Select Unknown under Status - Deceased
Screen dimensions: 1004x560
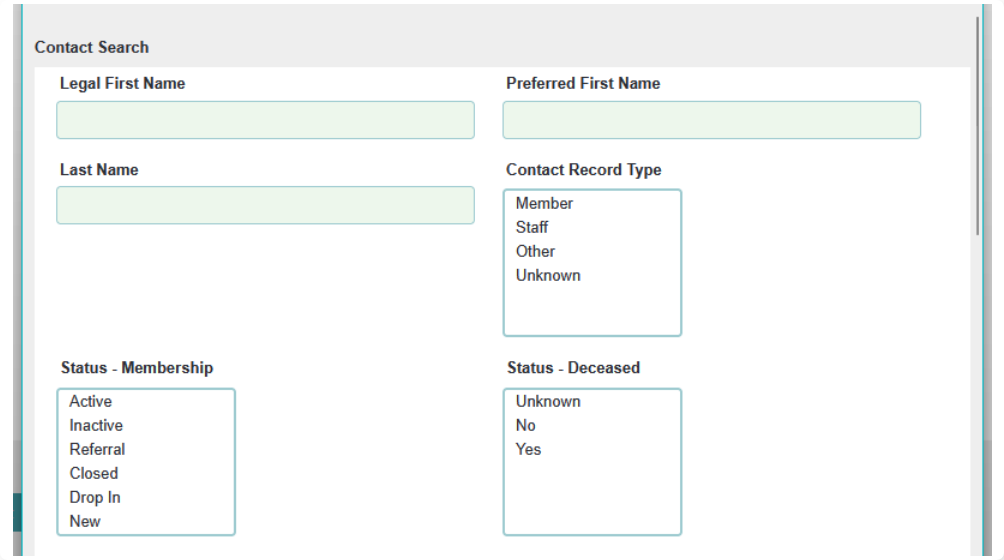coord(548,401)
